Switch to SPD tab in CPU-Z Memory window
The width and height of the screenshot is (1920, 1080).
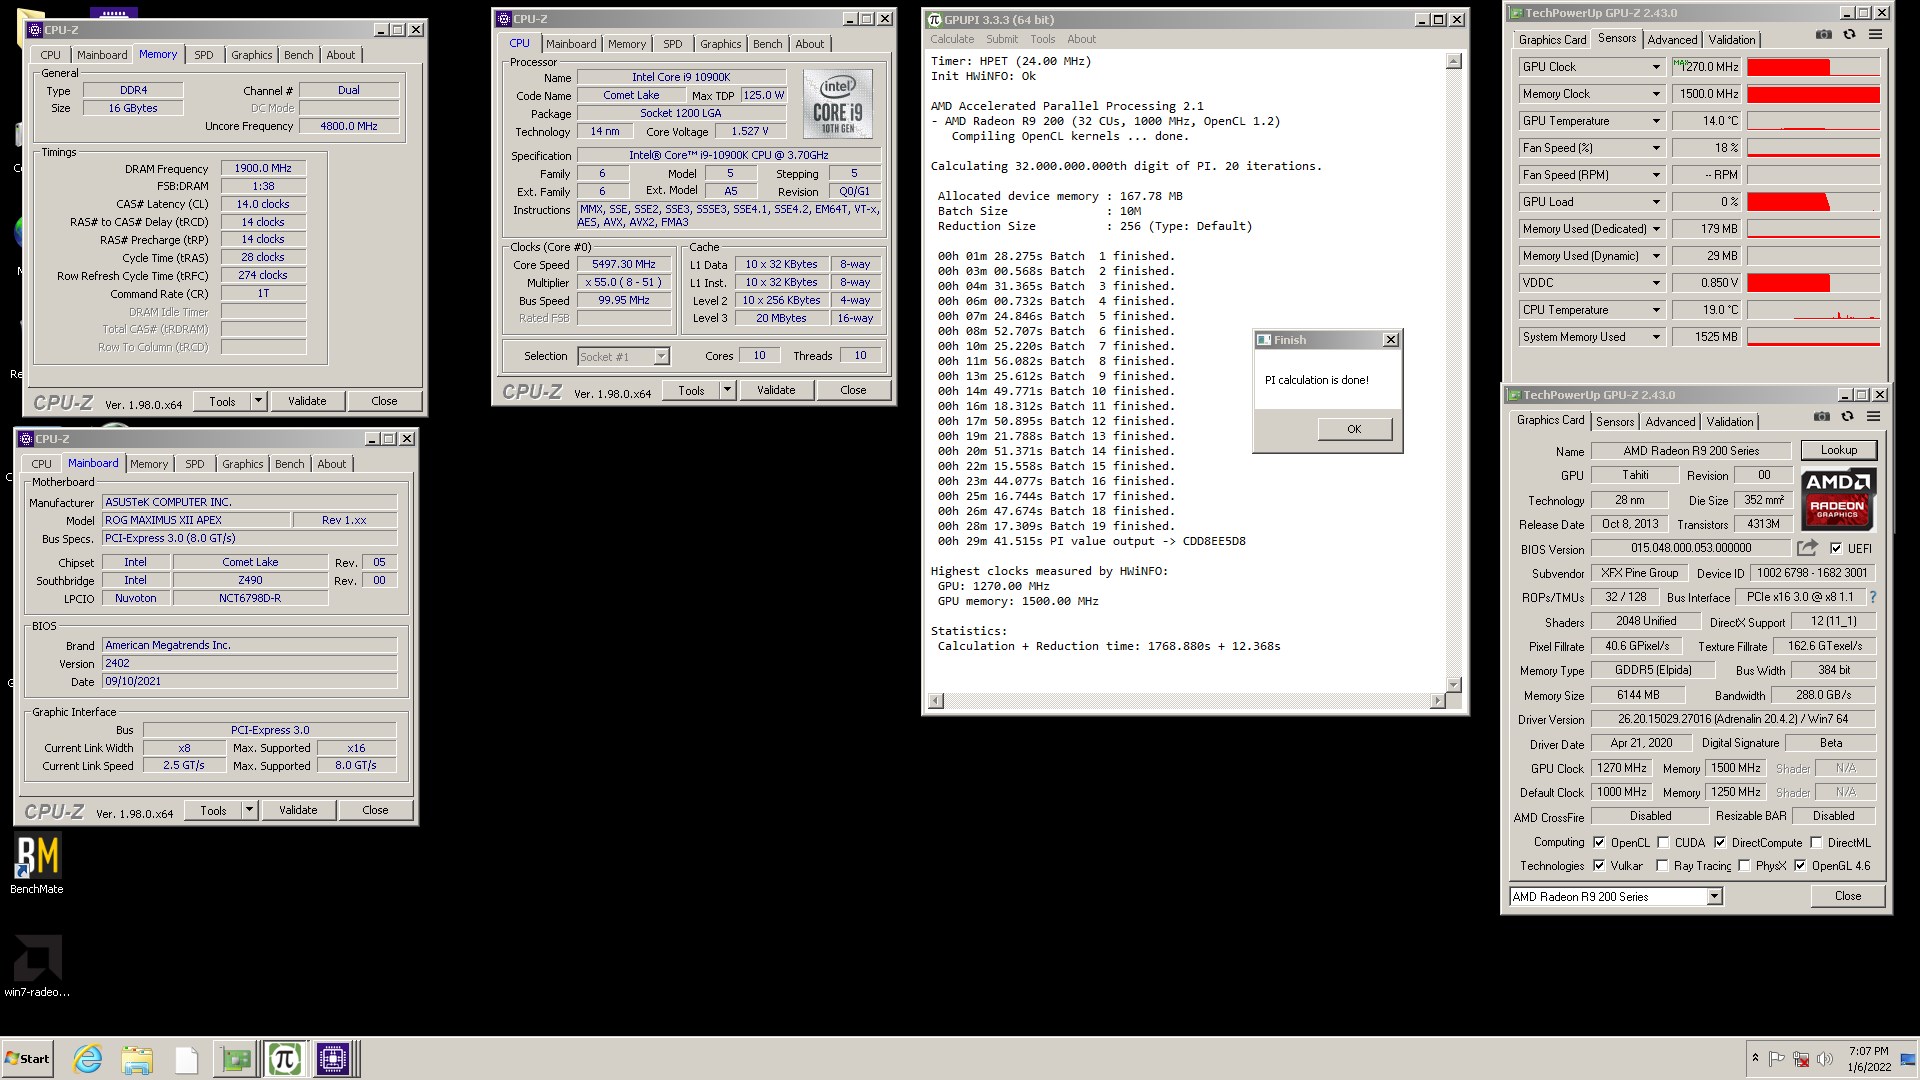[203, 55]
